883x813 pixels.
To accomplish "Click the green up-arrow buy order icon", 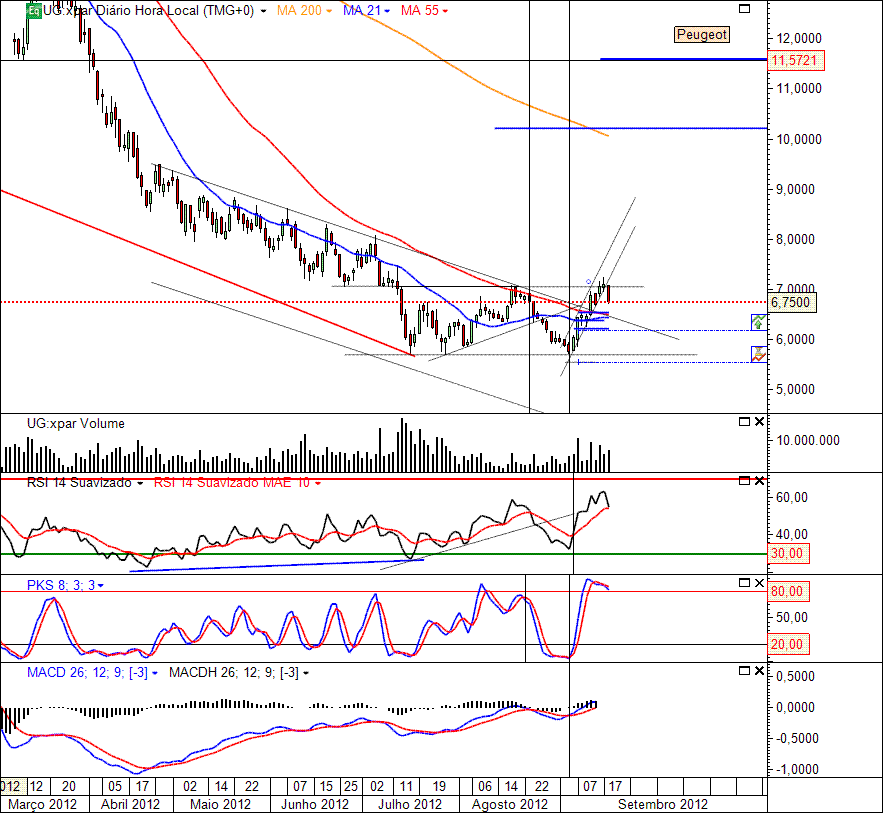I will [x=759, y=322].
